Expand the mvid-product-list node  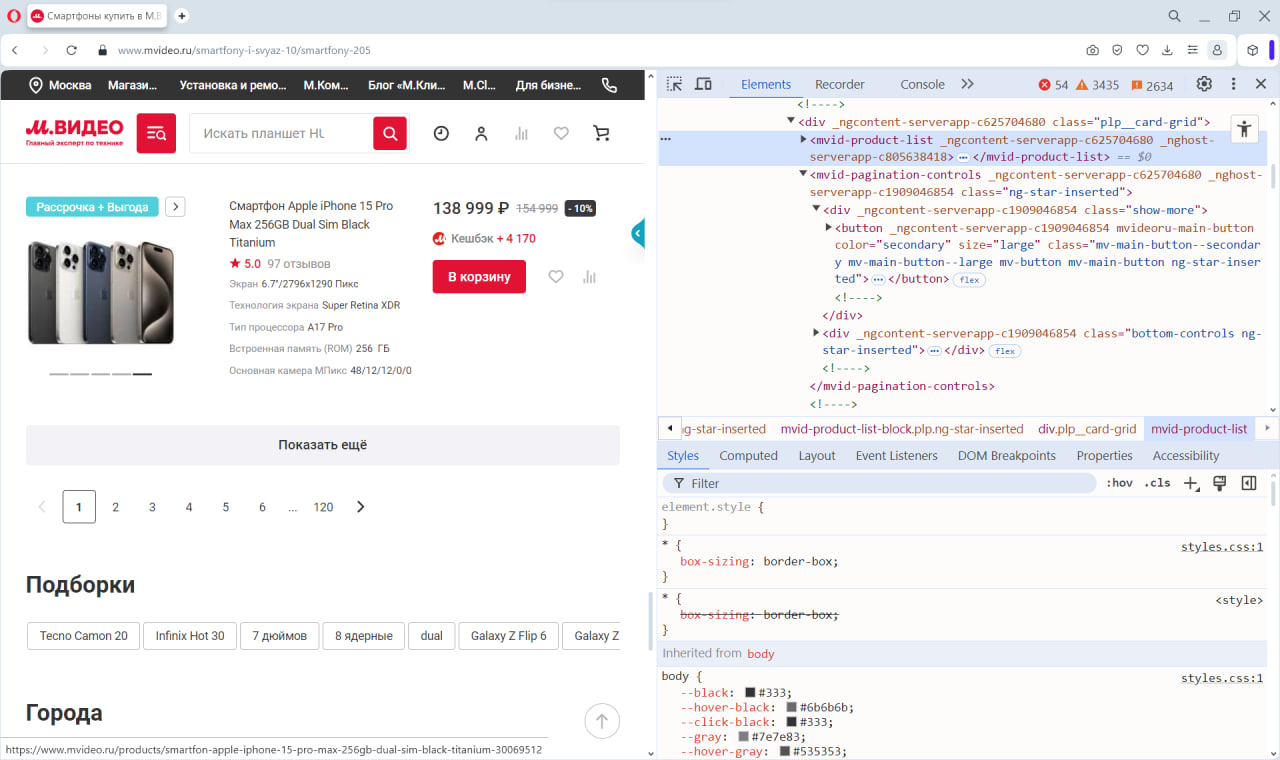[804, 140]
